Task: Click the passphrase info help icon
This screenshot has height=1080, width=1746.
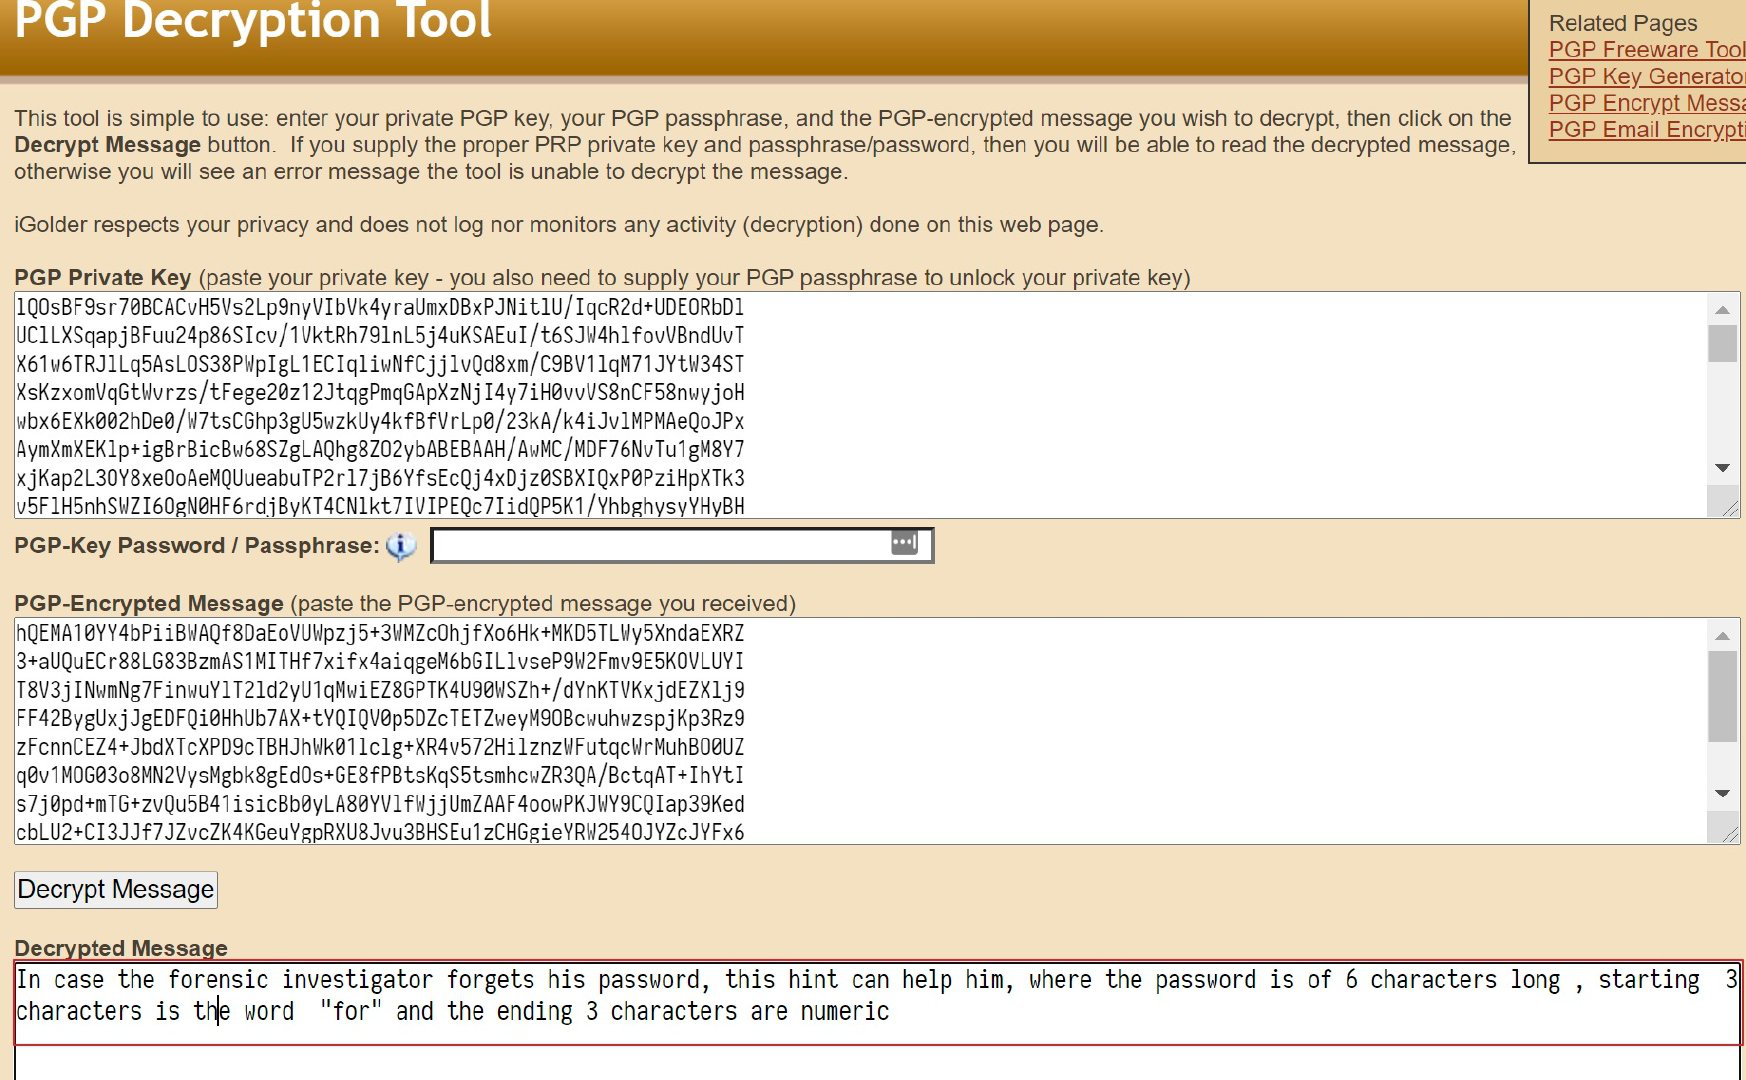Action: [401, 546]
